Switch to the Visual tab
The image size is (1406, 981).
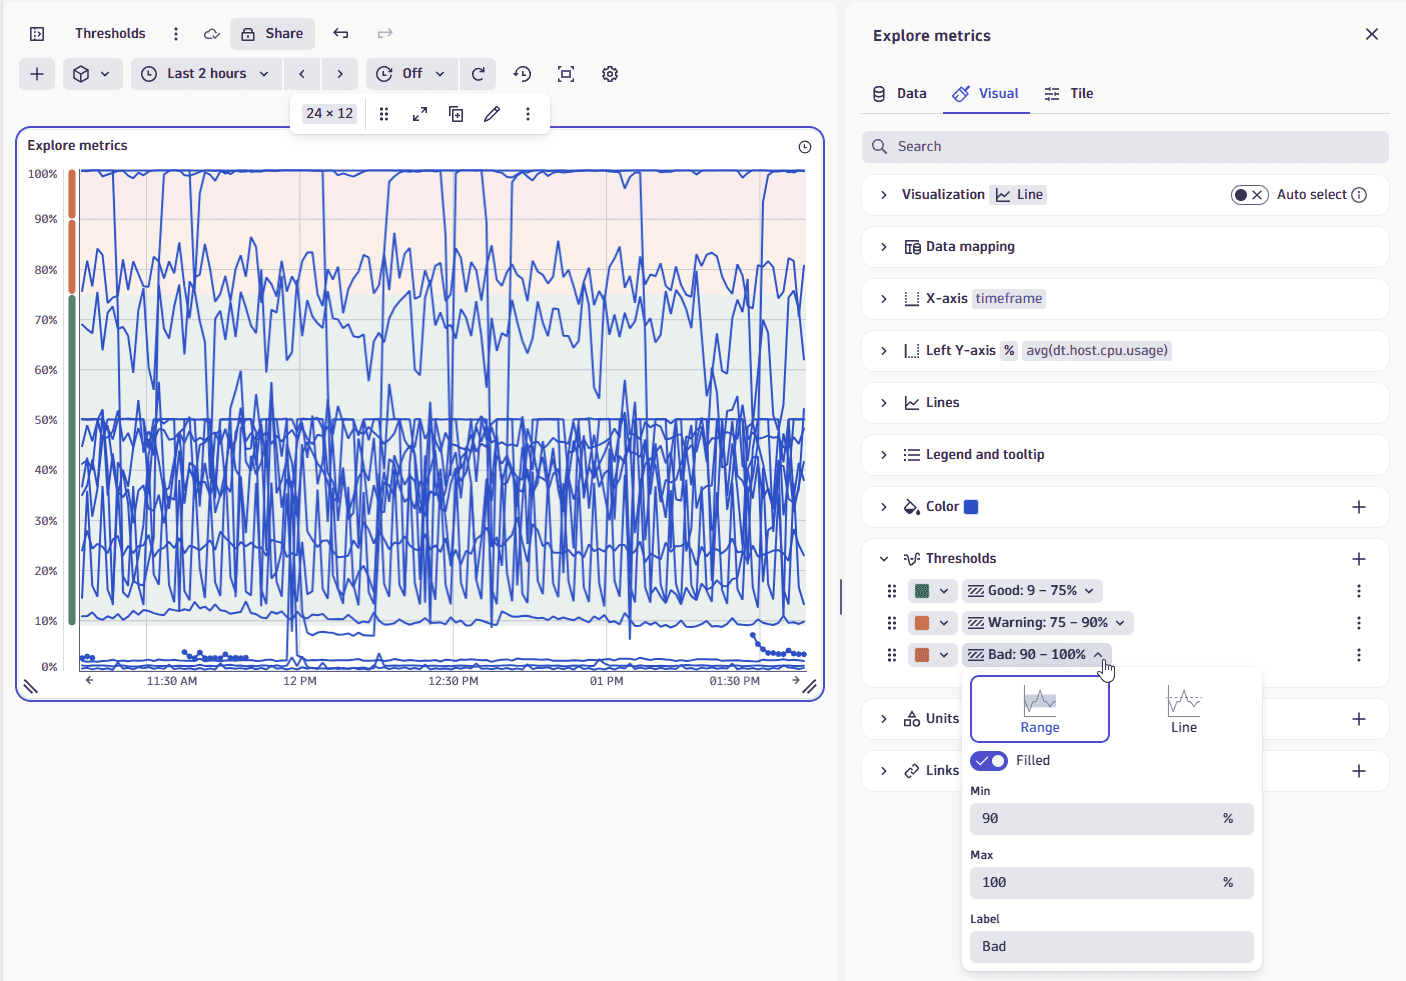pyautogui.click(x=986, y=94)
